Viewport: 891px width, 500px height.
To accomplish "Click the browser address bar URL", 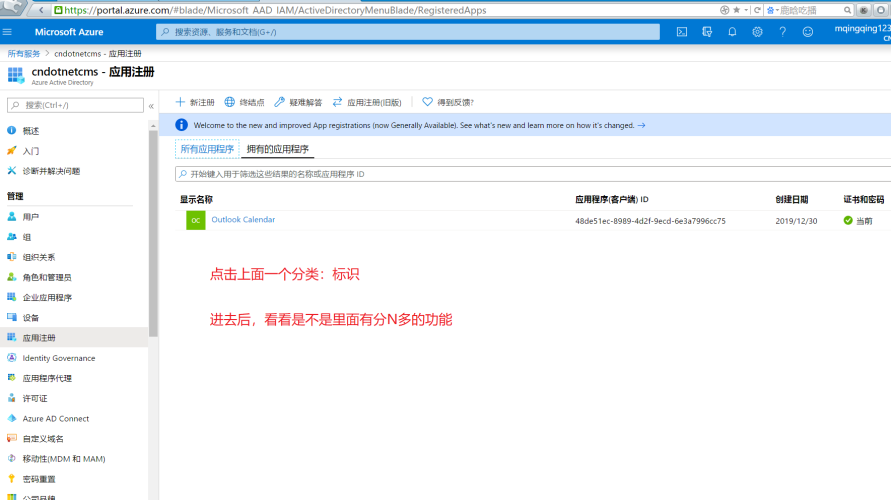I will click(x=276, y=10).
